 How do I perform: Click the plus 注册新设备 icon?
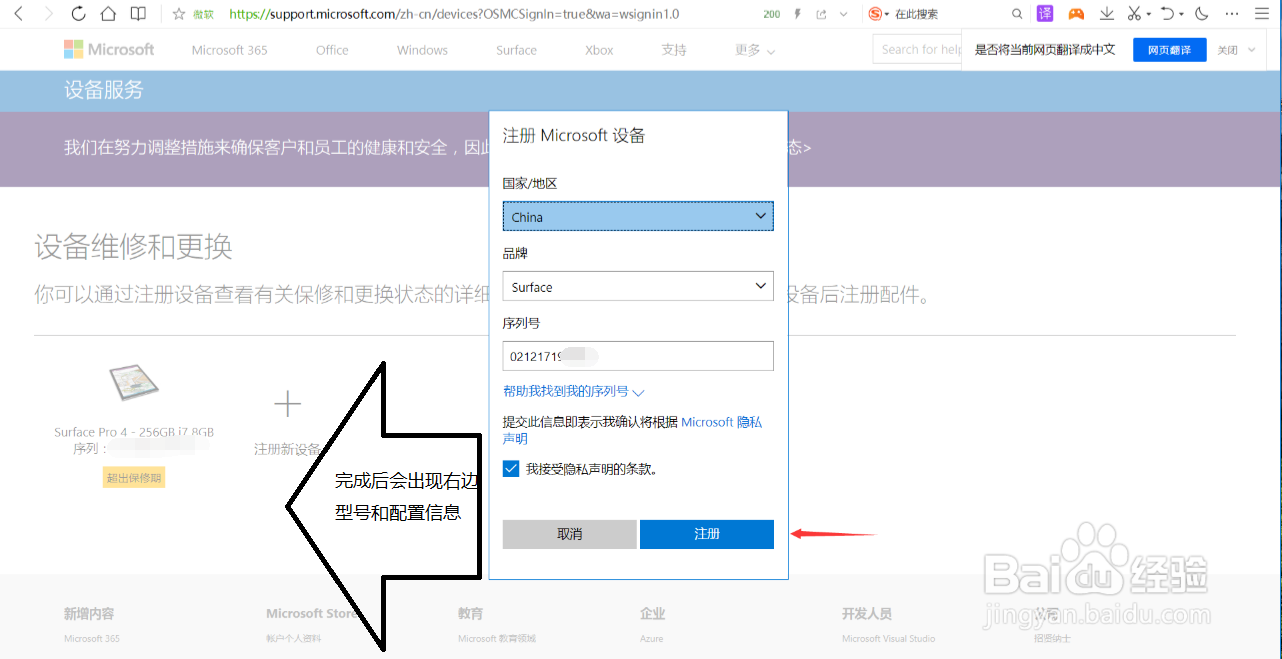(x=288, y=404)
